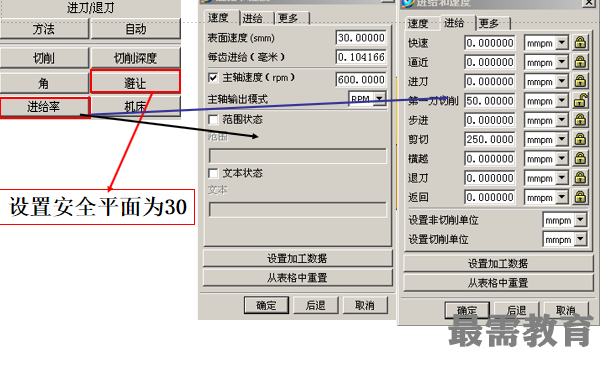
Task: Edit 进刀 feed value field
Action: 490,81
